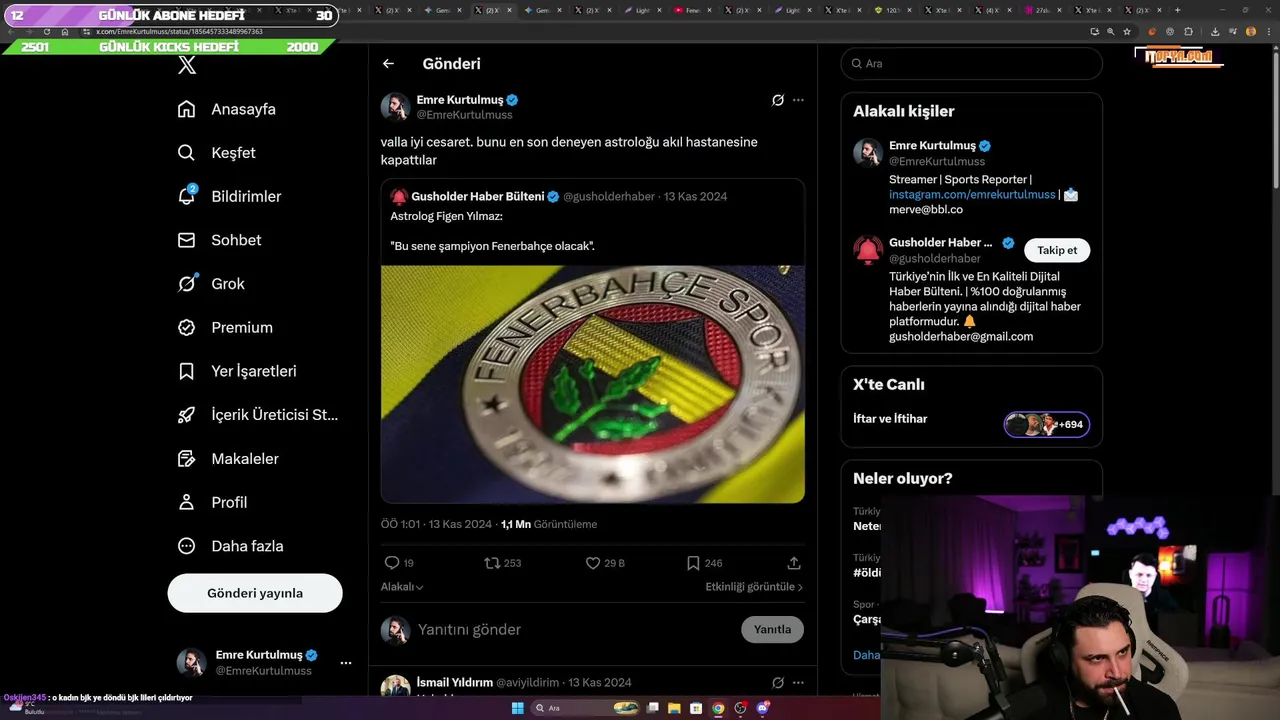This screenshot has height=720, width=1280.
Task: Open Chrome from the taskbar
Action: (x=718, y=708)
